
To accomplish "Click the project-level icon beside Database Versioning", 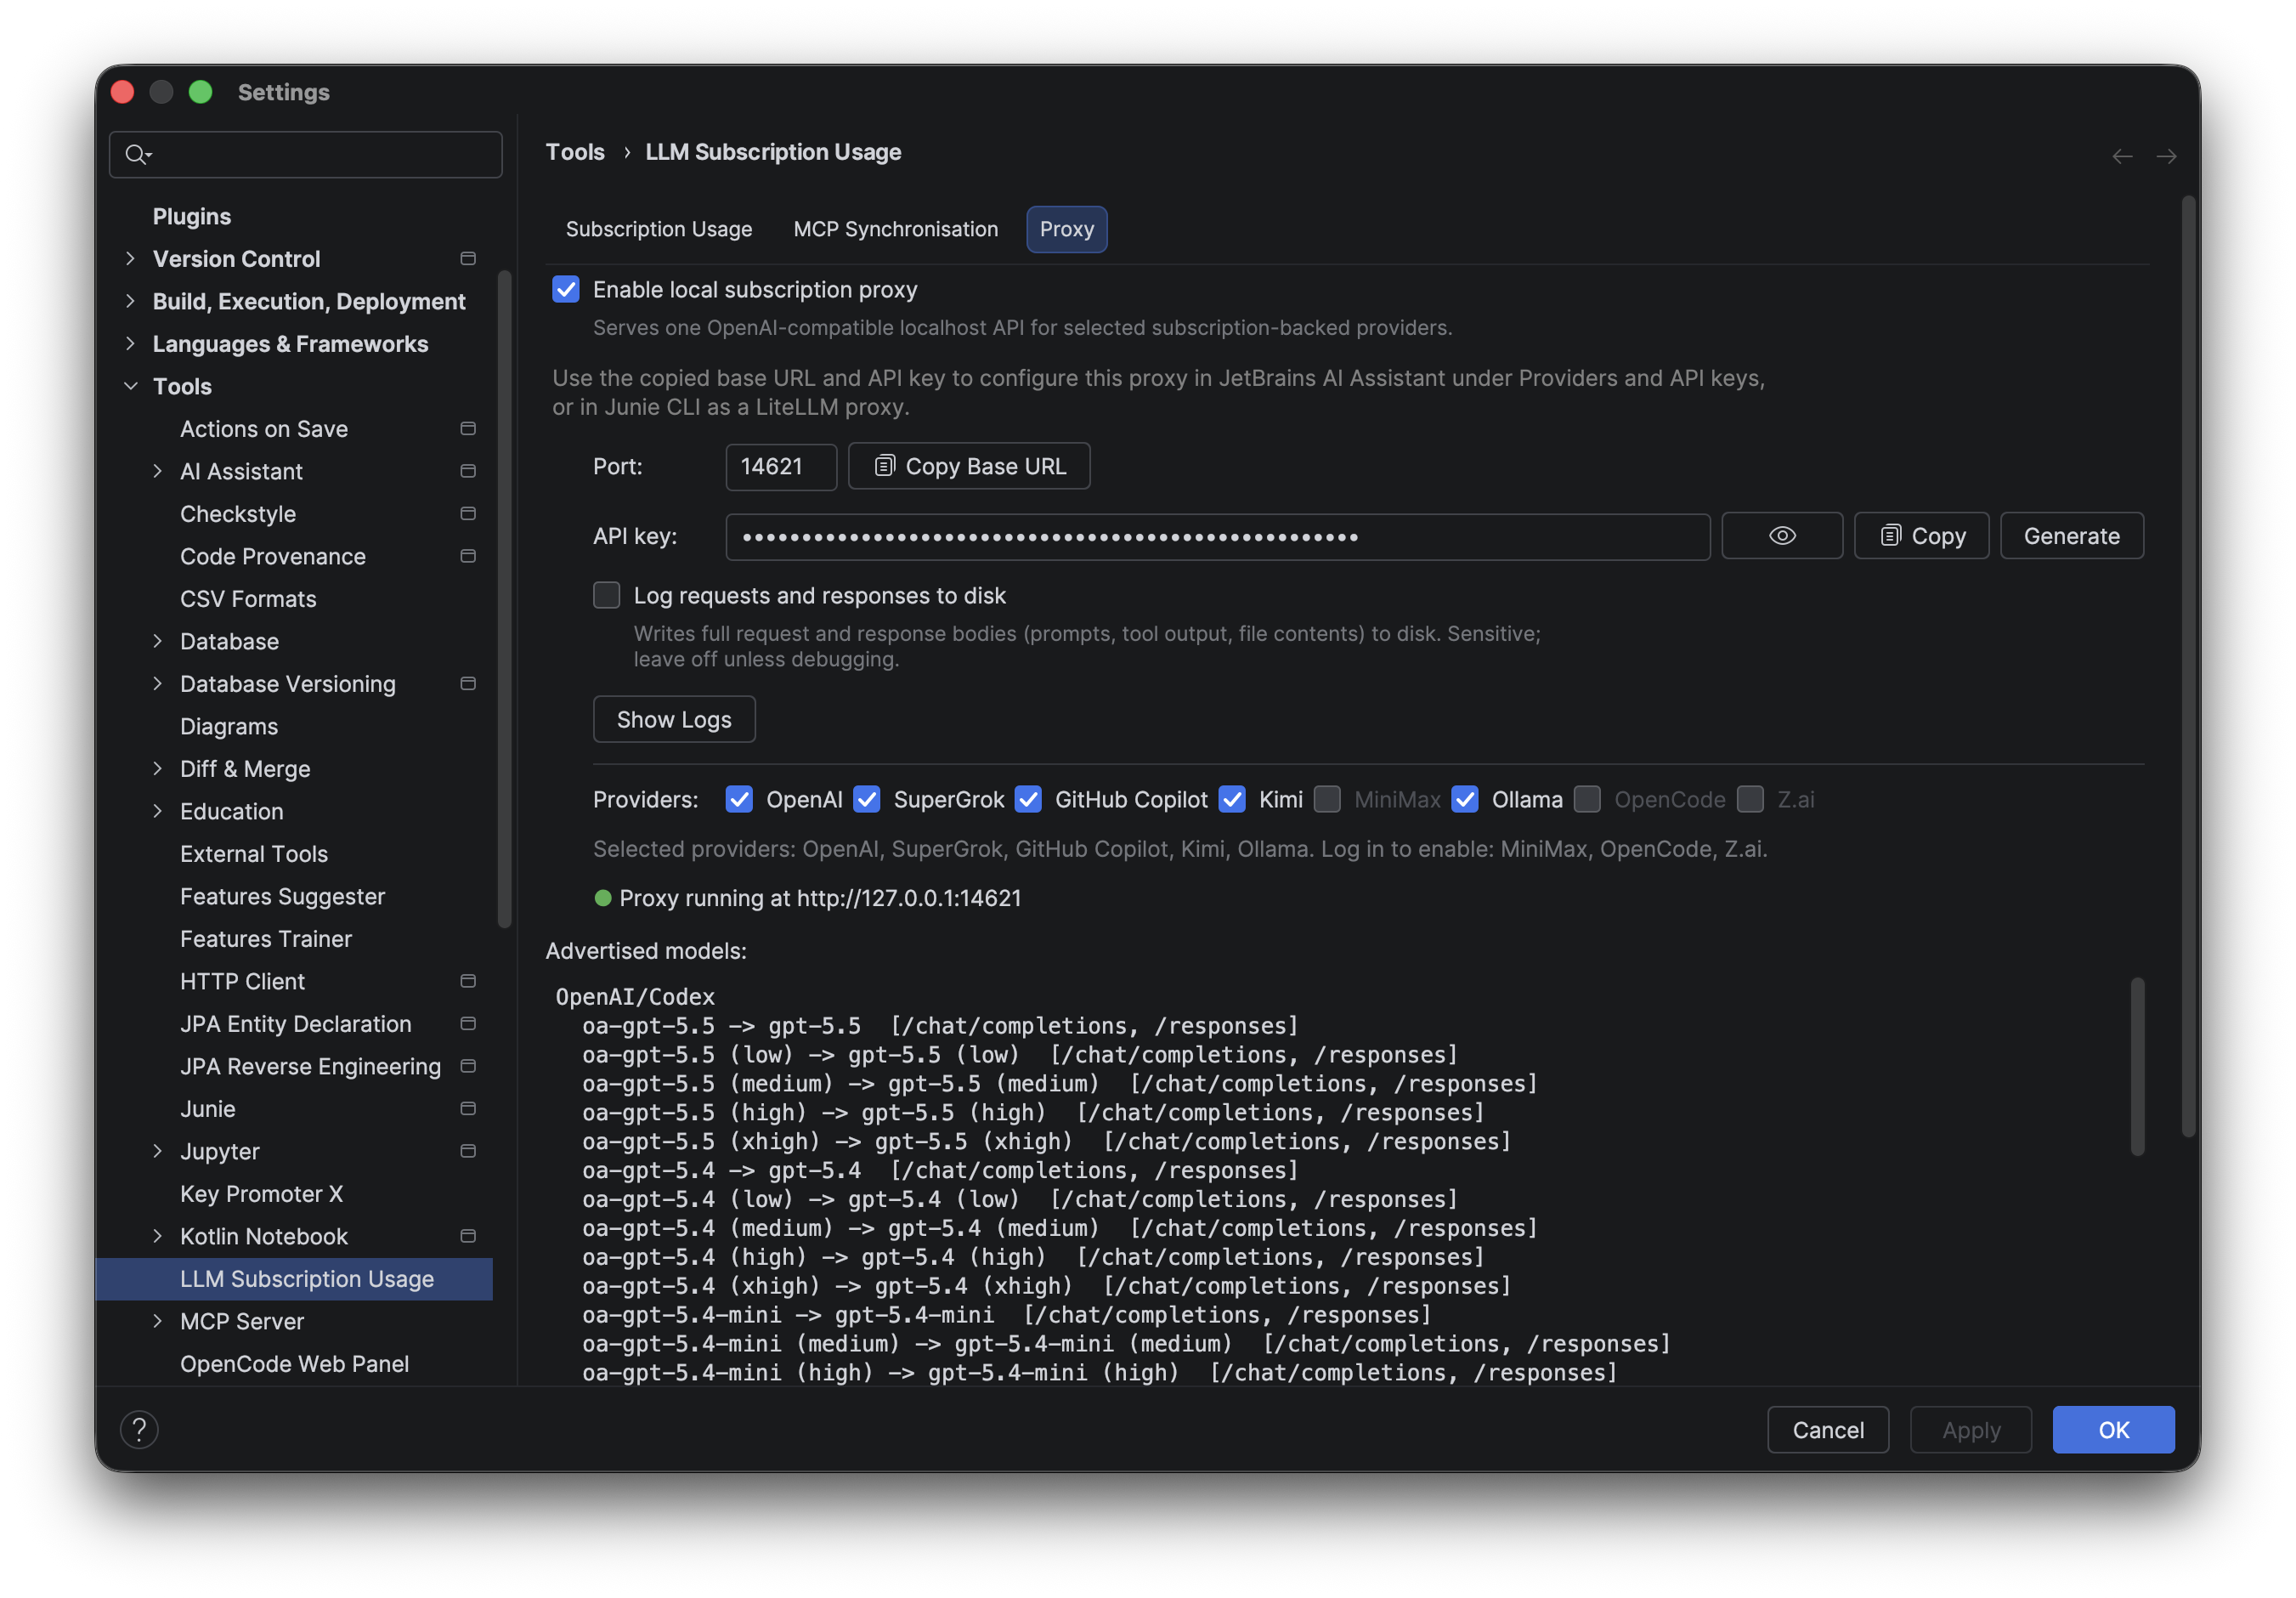I will [467, 684].
